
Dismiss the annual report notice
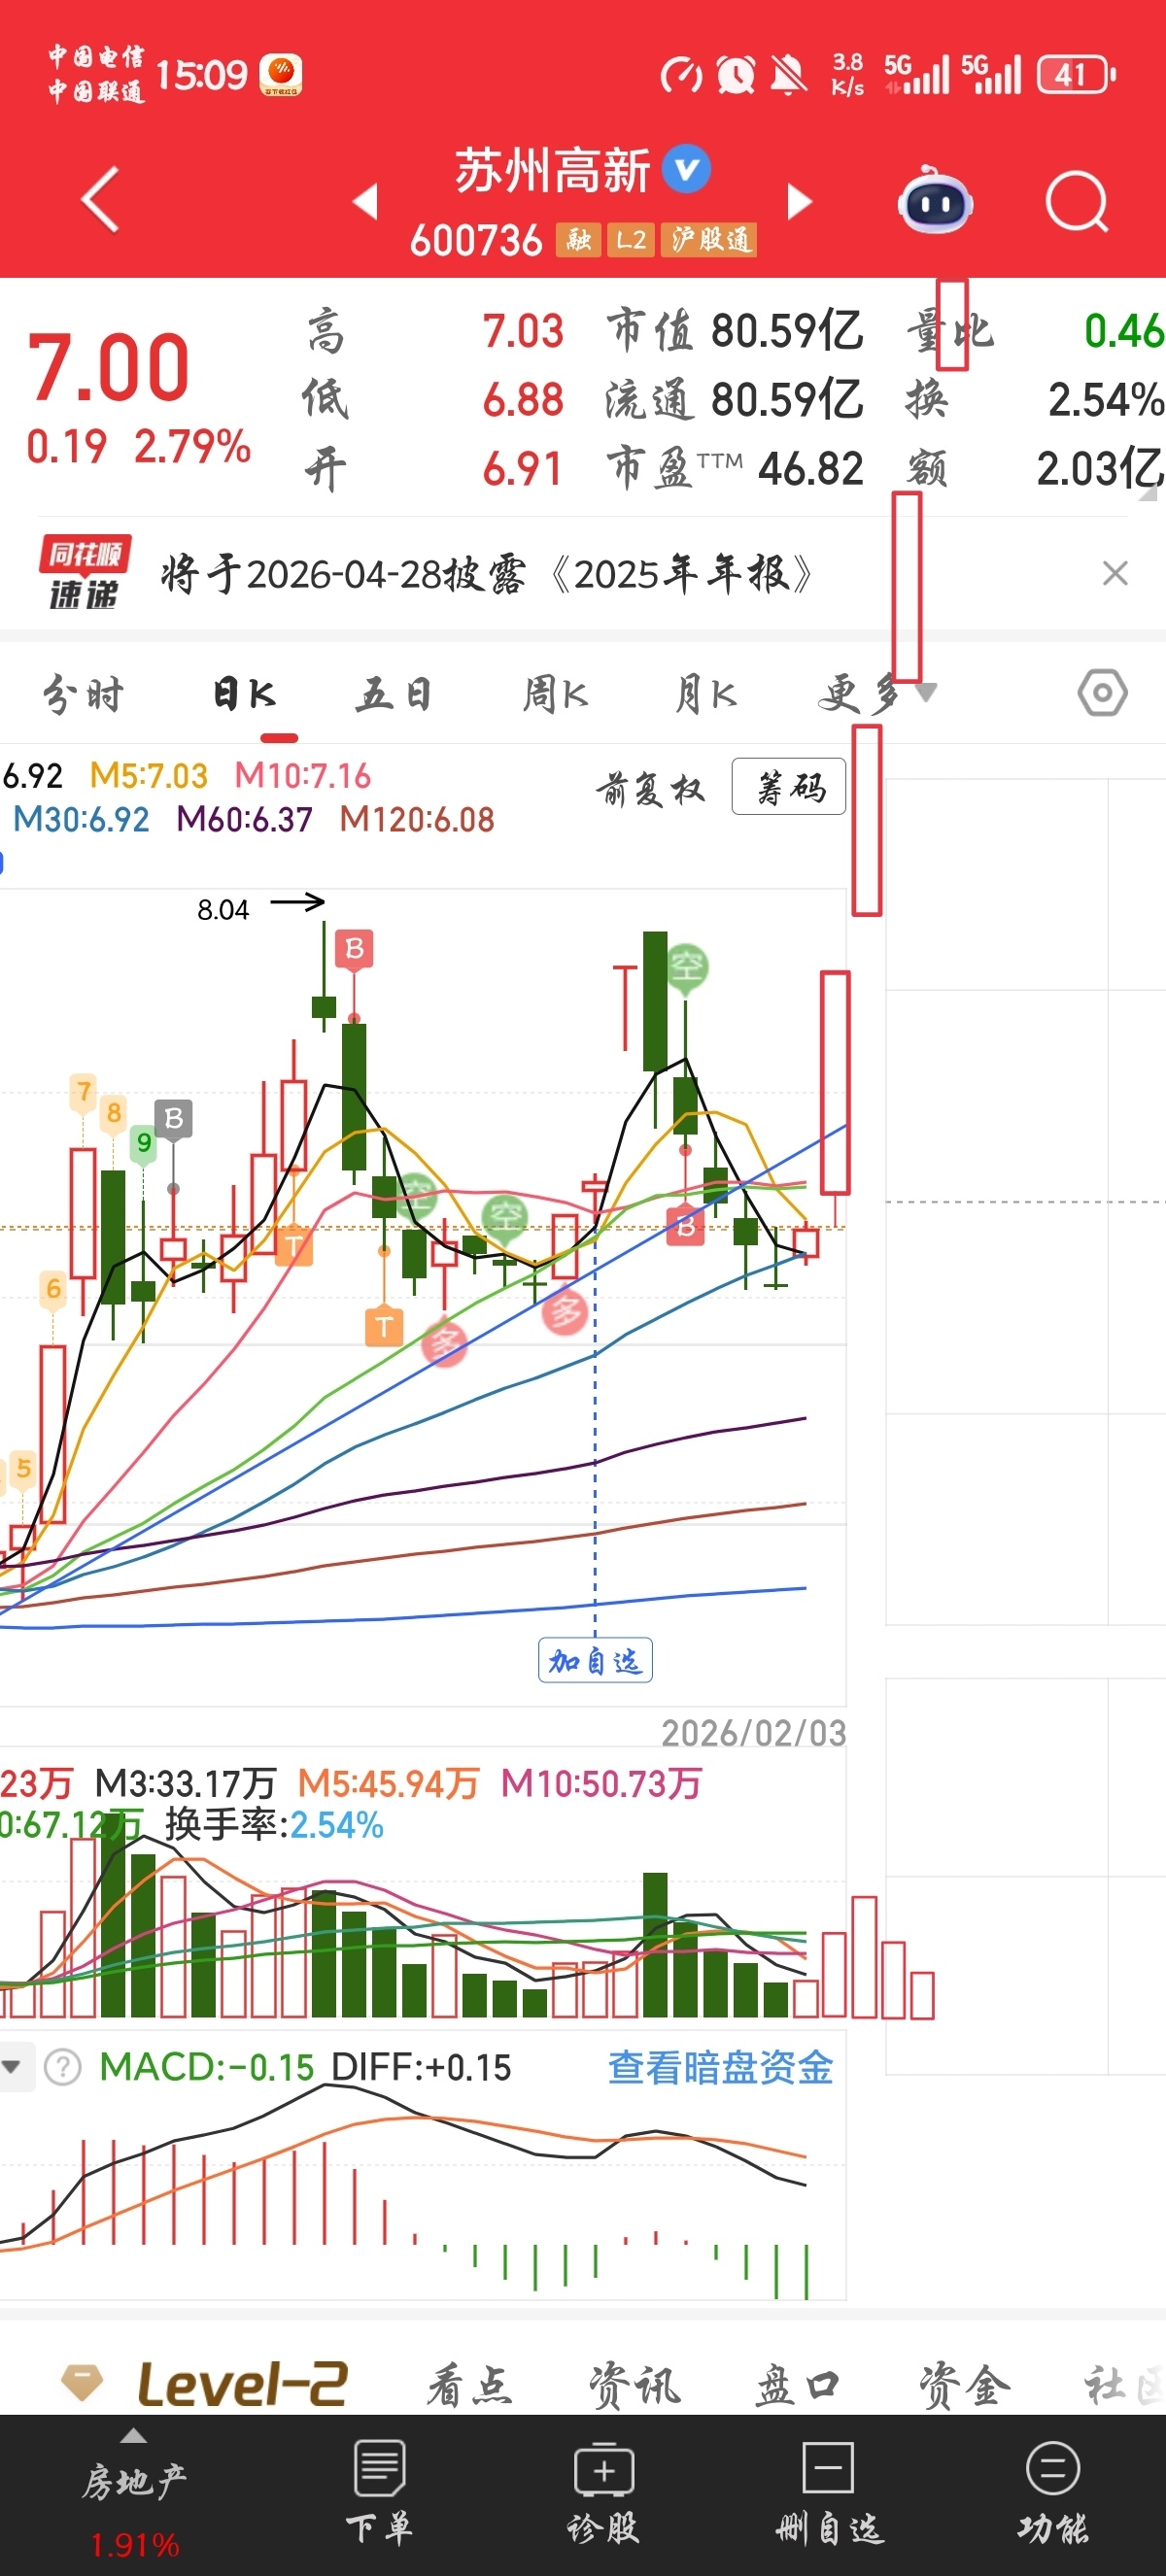click(x=1115, y=573)
